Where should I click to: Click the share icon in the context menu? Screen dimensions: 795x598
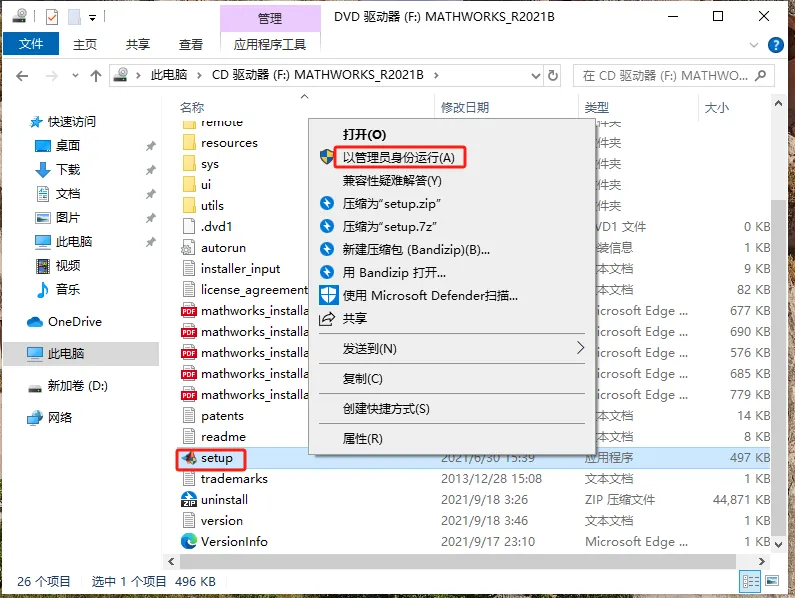(327, 319)
